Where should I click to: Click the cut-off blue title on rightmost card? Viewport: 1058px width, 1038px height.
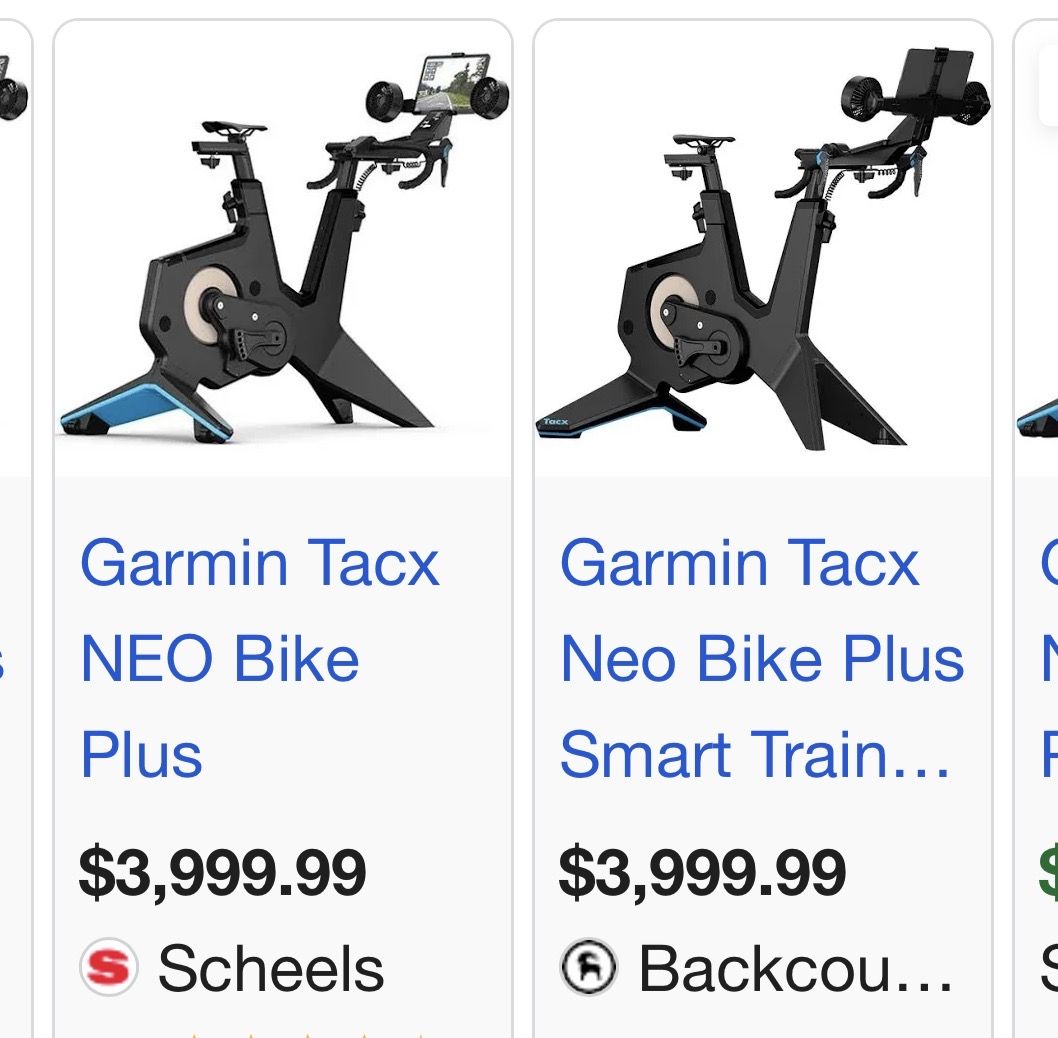pyautogui.click(x=1048, y=658)
